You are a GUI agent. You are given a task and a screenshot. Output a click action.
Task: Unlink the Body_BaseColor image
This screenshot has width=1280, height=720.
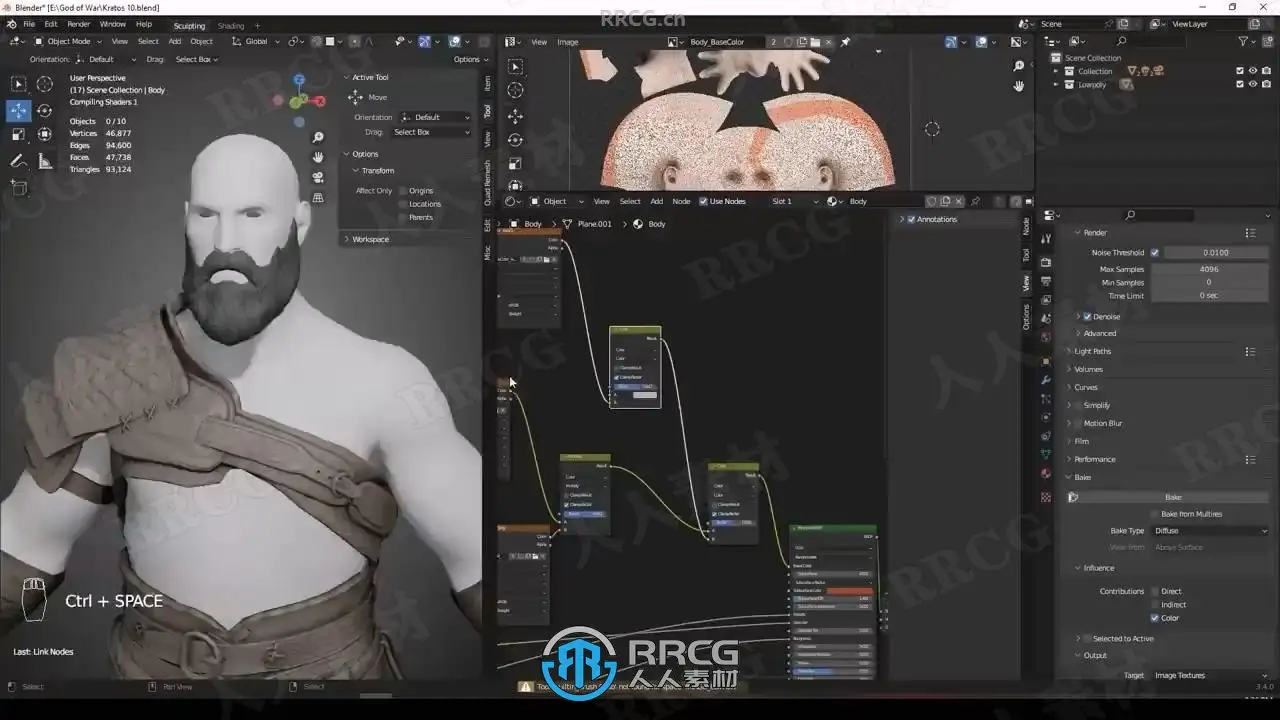pyautogui.click(x=829, y=42)
